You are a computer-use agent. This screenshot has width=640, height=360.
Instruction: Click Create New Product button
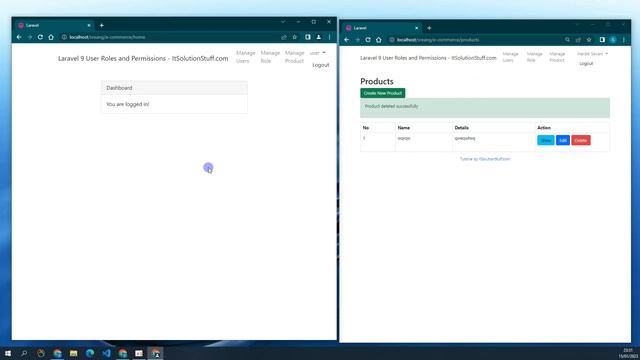382,93
